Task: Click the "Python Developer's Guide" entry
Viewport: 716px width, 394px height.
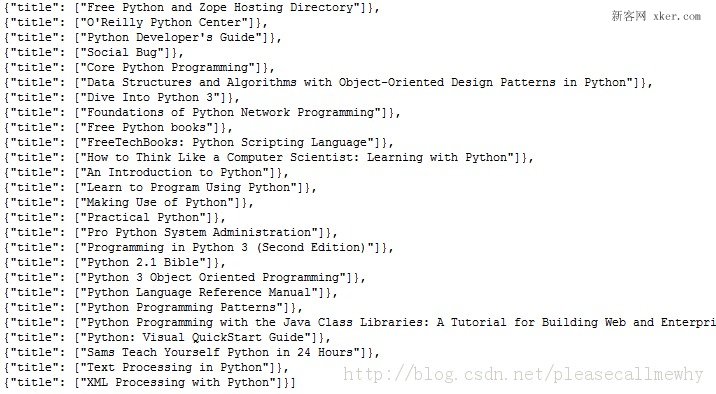Action: (x=143, y=37)
